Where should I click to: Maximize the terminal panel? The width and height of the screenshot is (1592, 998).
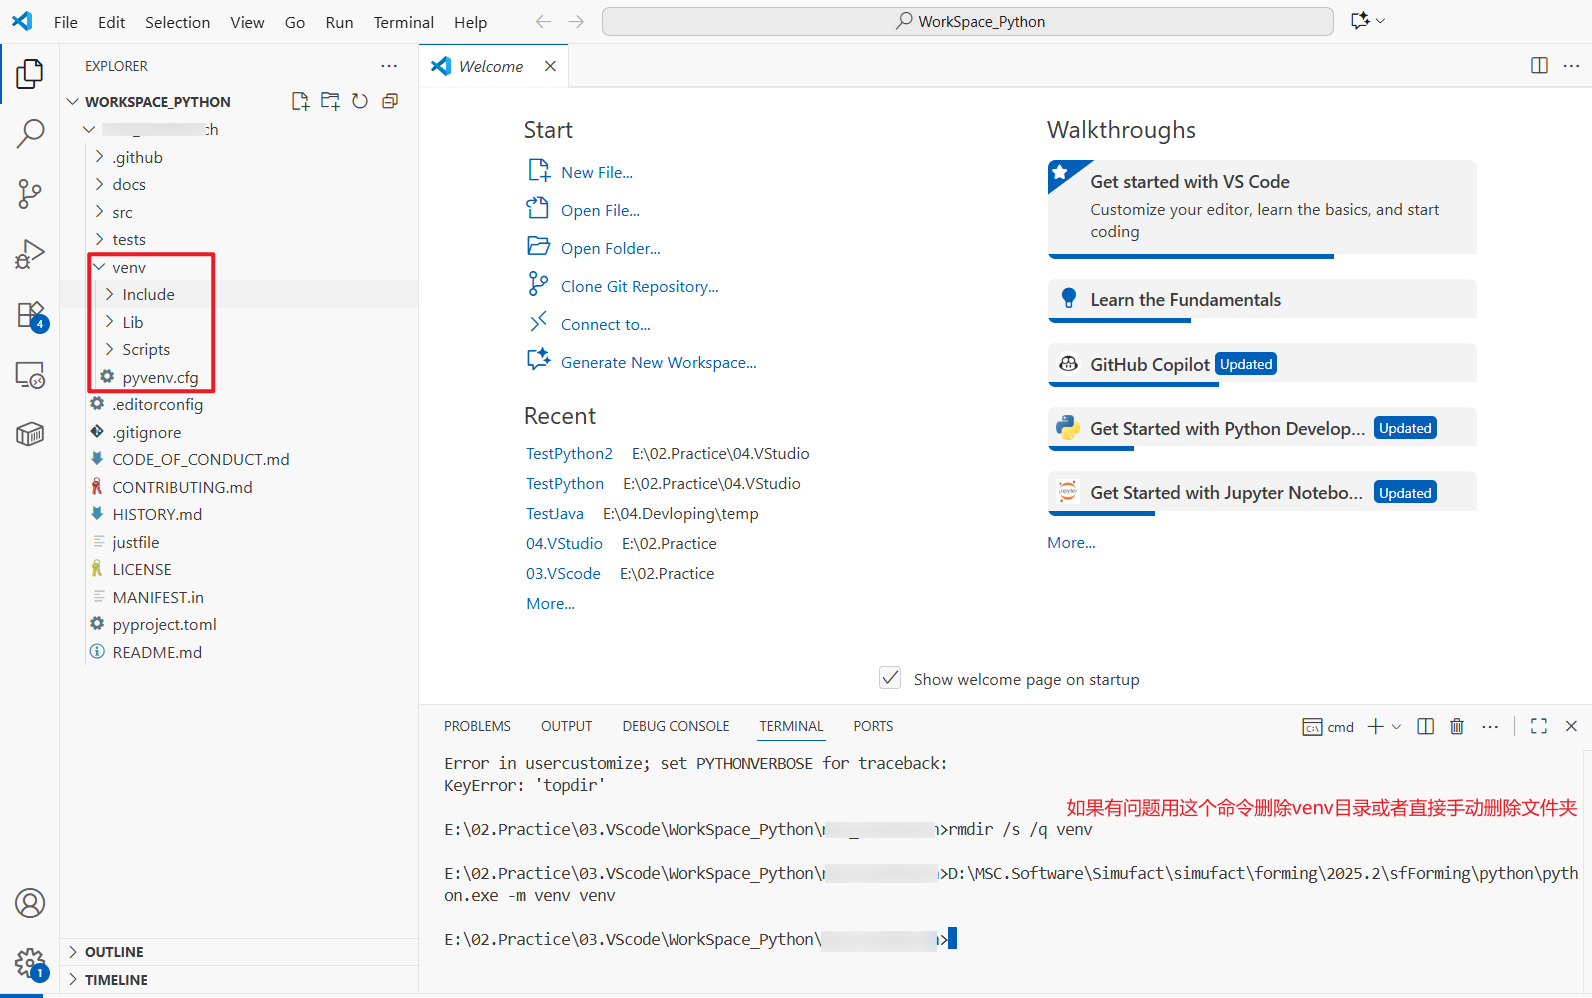1539,726
